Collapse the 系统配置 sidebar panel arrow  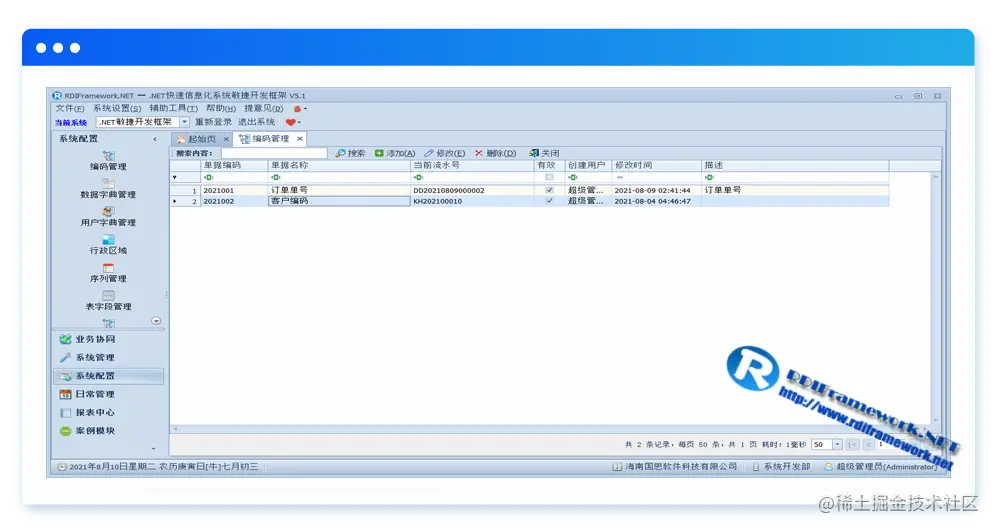point(155,139)
